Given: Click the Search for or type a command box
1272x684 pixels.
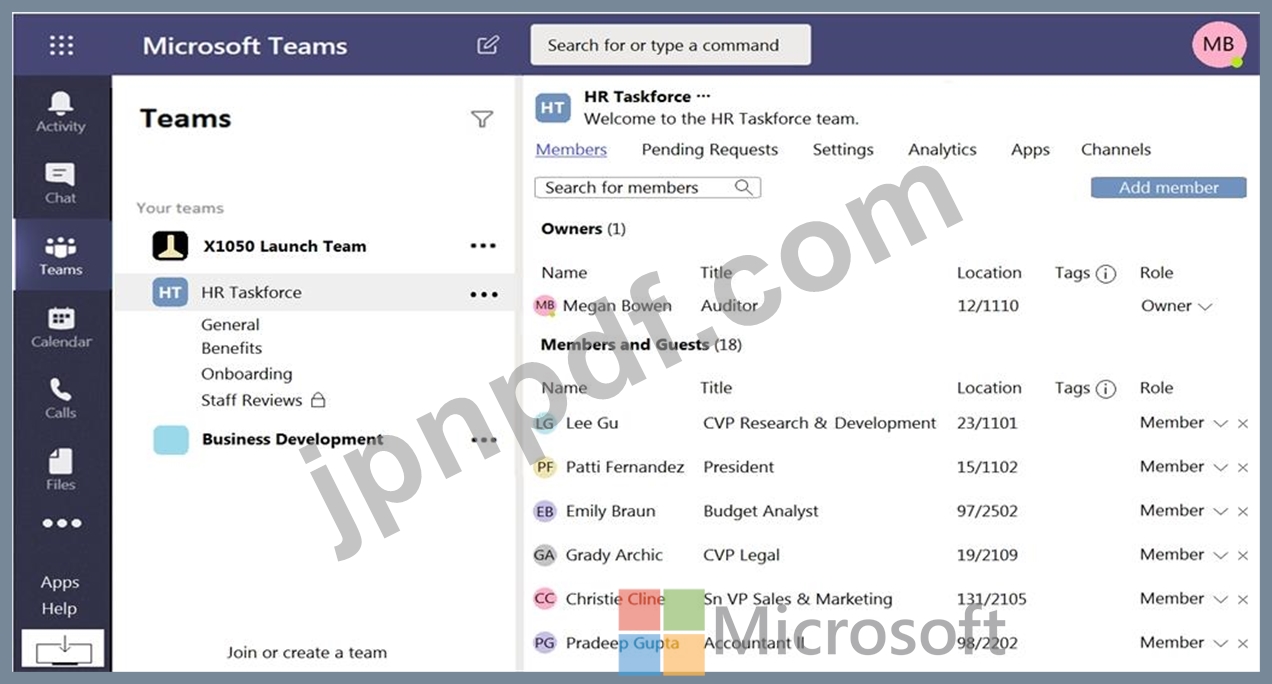Looking at the screenshot, I should (x=671, y=45).
